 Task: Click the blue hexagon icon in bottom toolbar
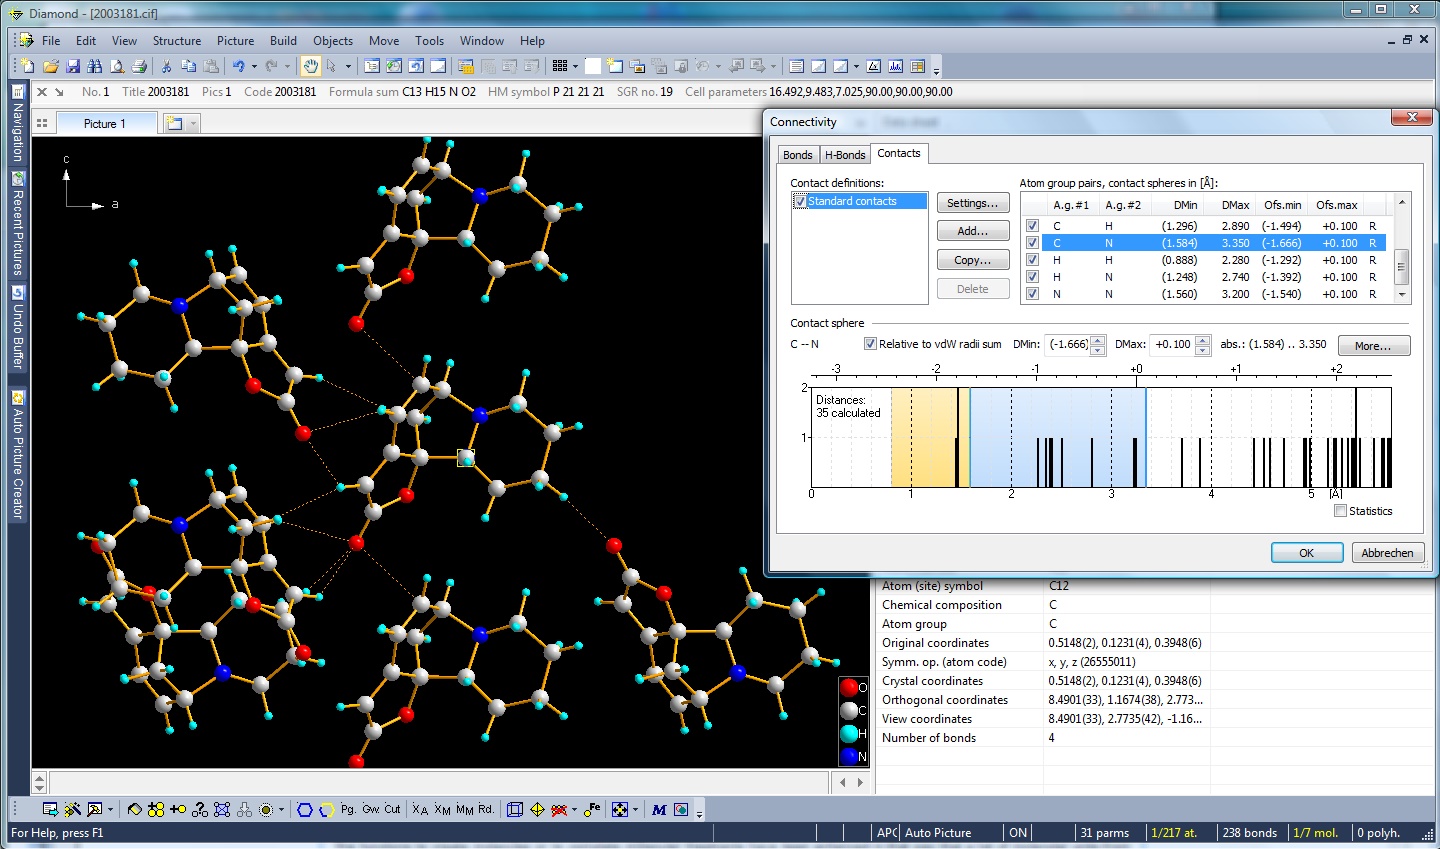coord(305,809)
